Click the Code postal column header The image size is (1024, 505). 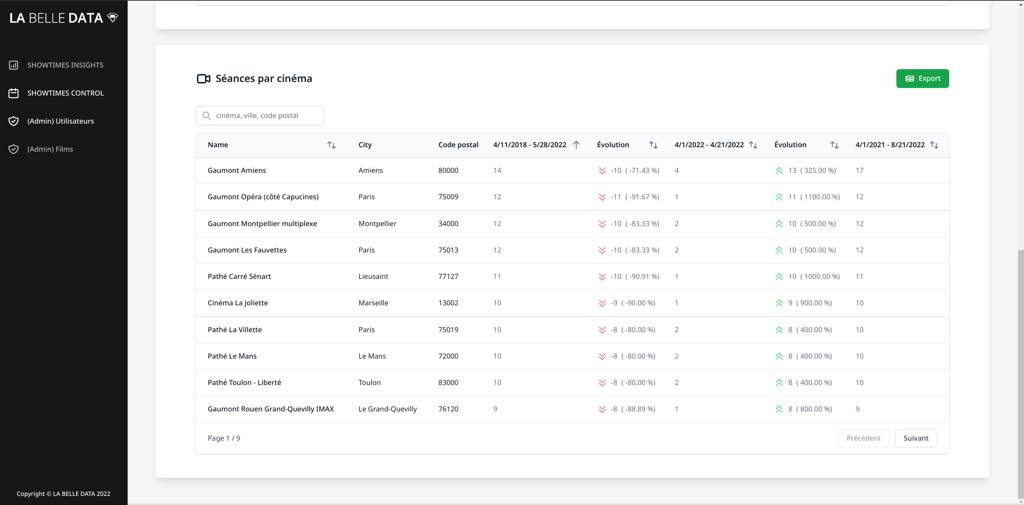pos(458,145)
